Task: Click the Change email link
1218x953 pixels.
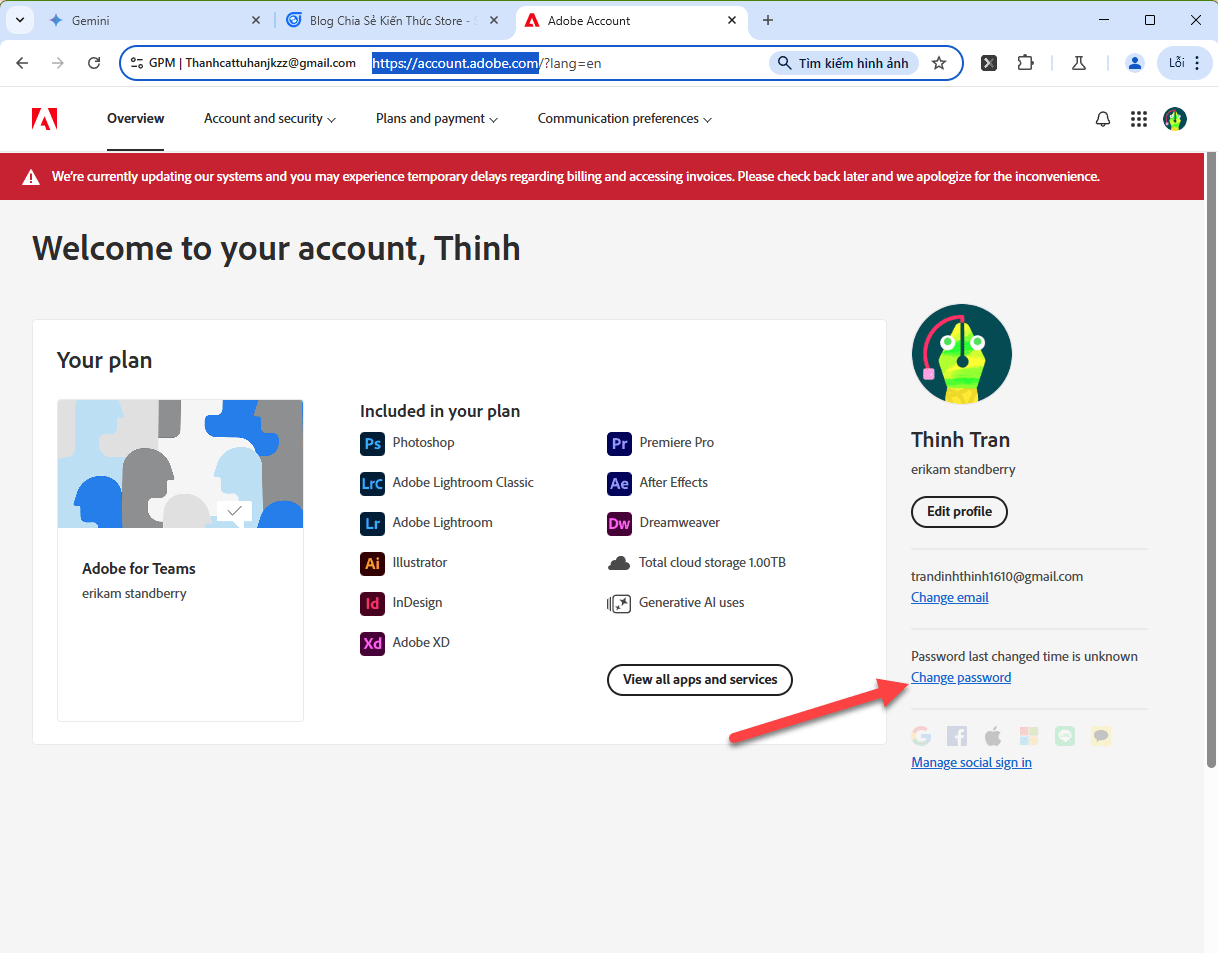Action: pyautogui.click(x=950, y=598)
